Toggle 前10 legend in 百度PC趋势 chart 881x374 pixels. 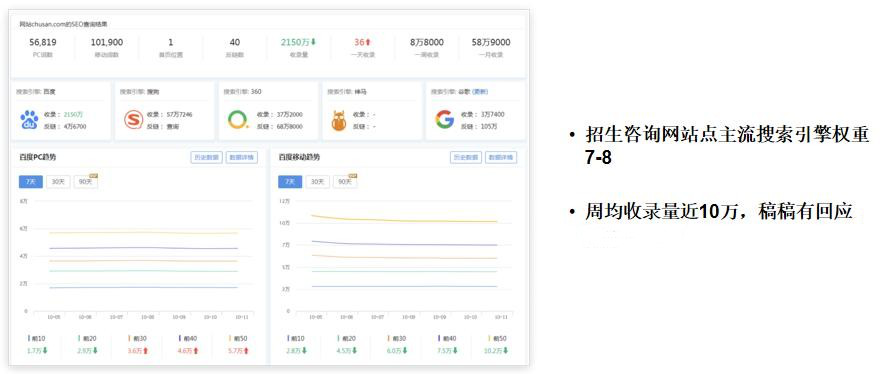(37, 339)
